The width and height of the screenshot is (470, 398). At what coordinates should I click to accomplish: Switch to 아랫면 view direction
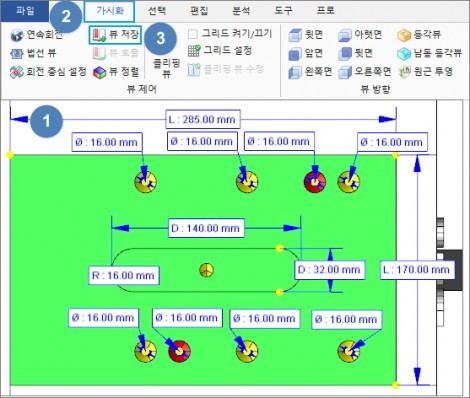[360, 35]
